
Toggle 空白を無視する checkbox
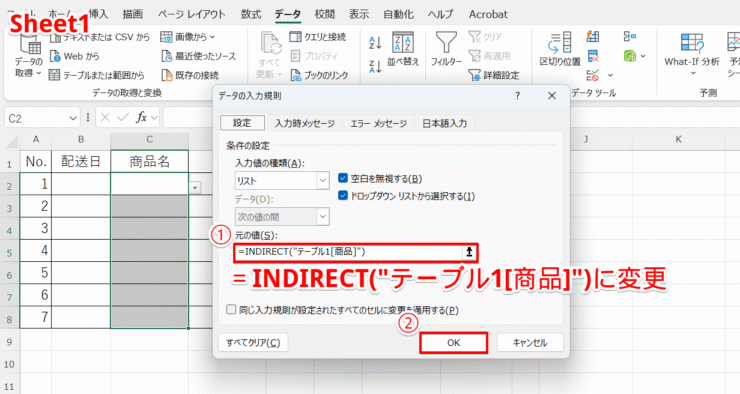tap(343, 178)
